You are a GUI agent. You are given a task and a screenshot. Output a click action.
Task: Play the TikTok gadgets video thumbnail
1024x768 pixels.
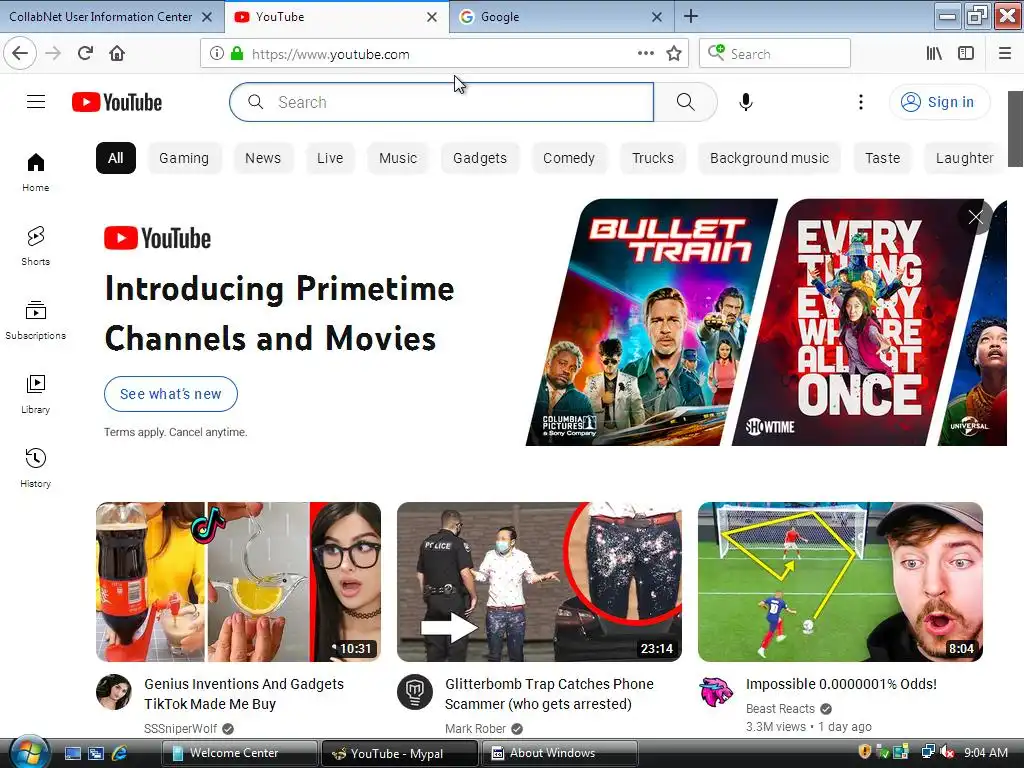(238, 582)
